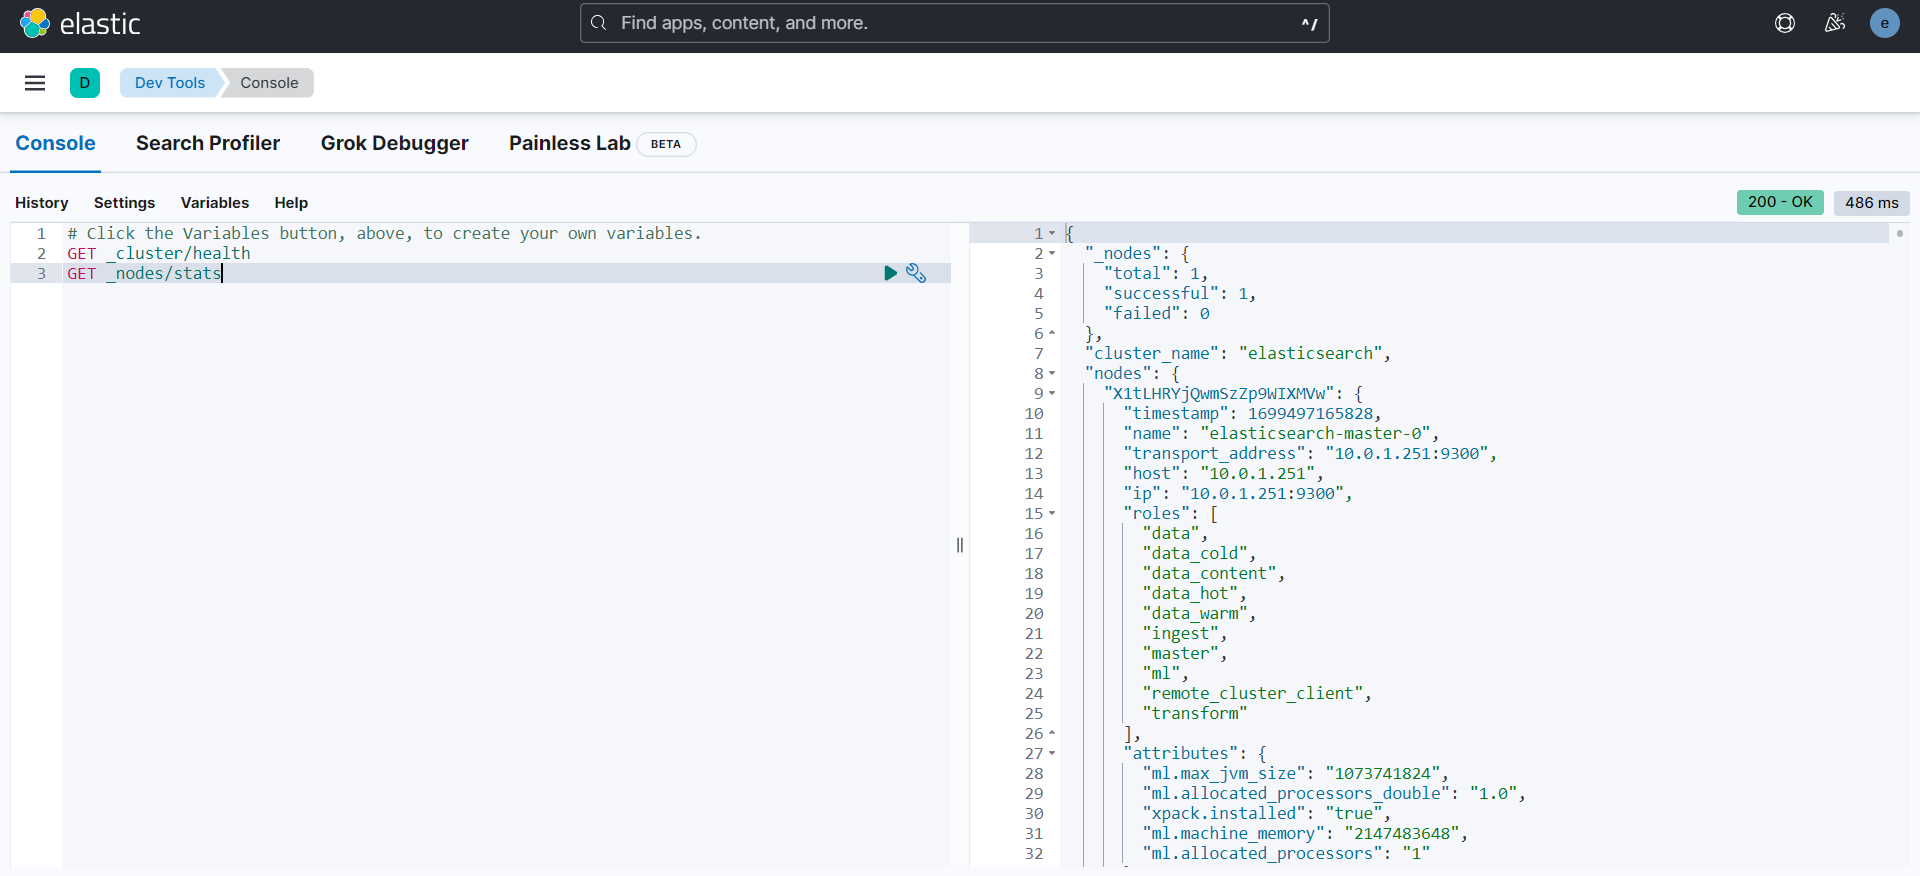Open the Grok Debugger tab

pyautogui.click(x=395, y=143)
